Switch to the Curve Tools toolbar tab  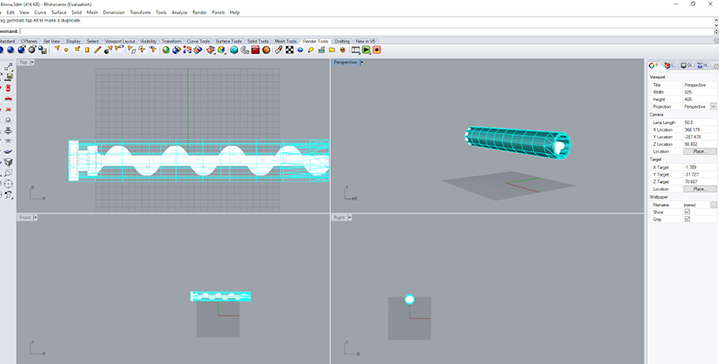coord(198,41)
